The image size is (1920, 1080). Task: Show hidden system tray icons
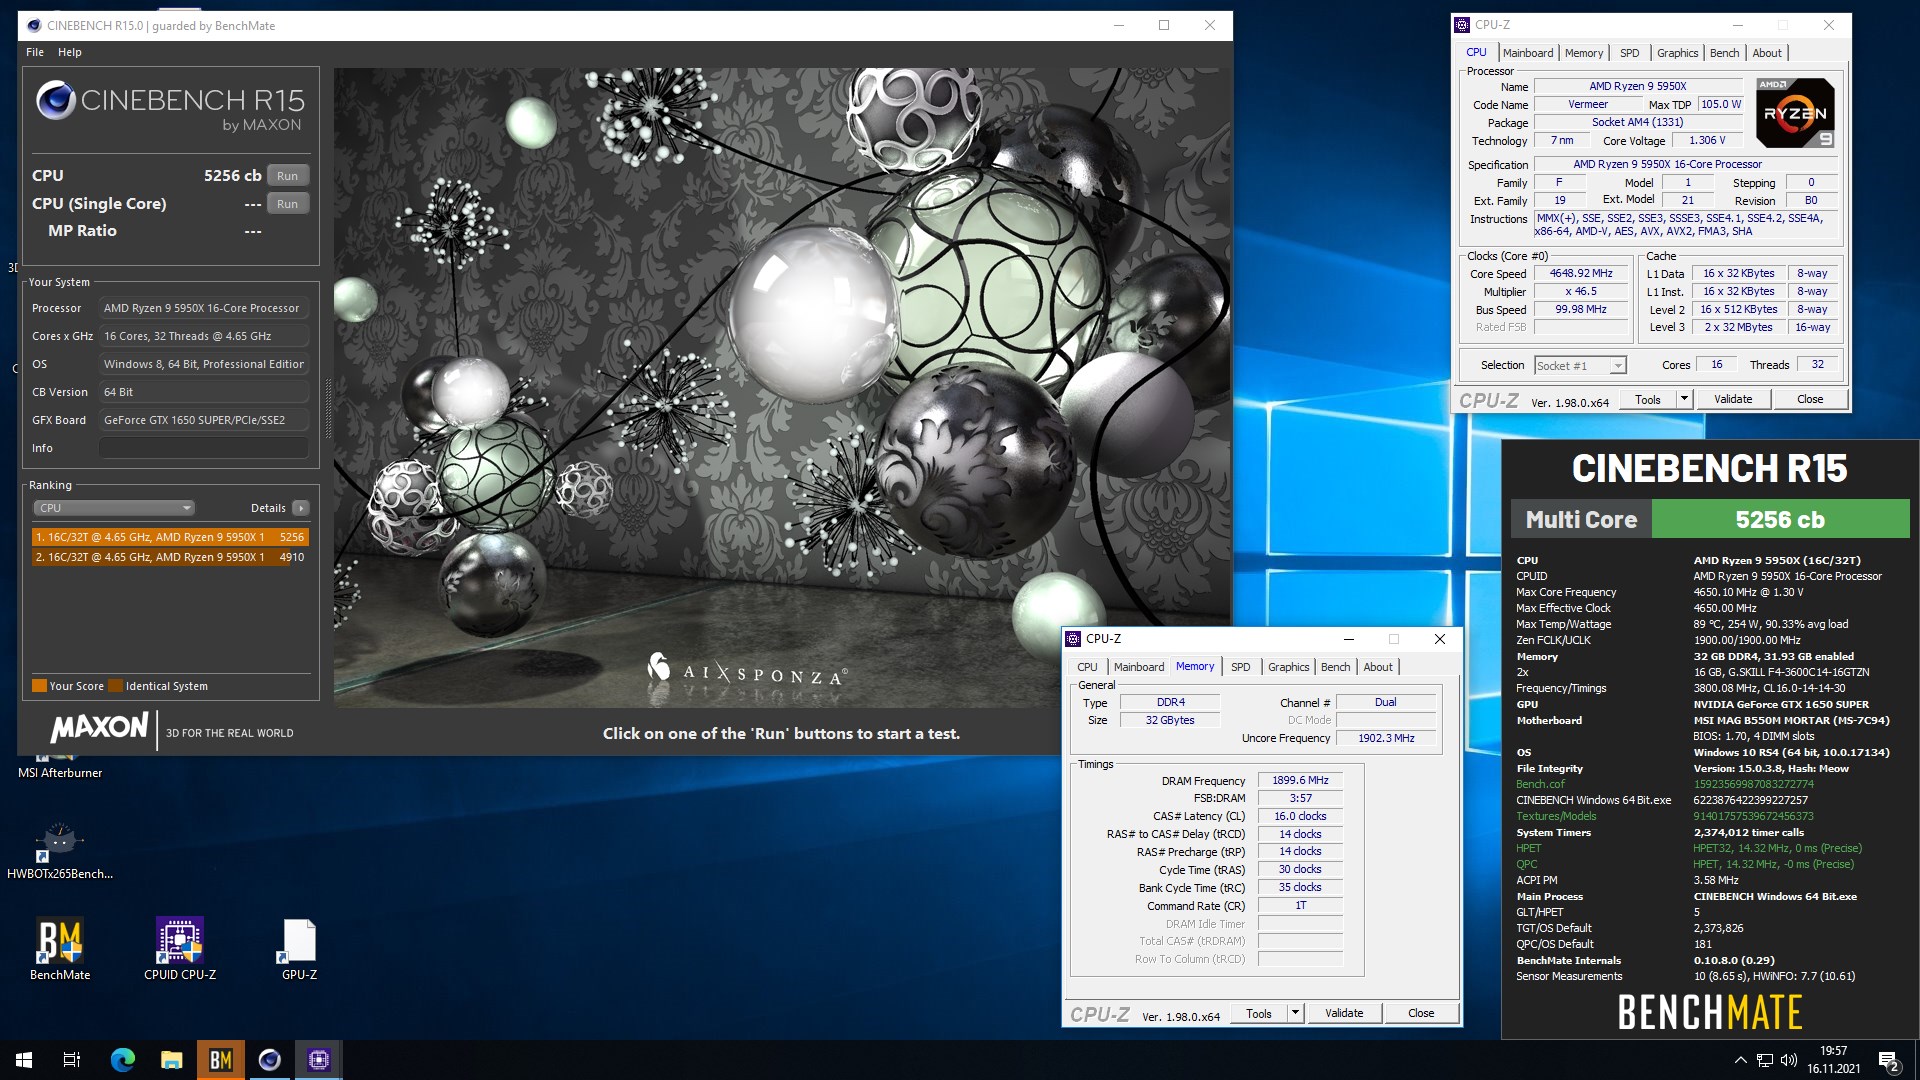point(1740,1060)
